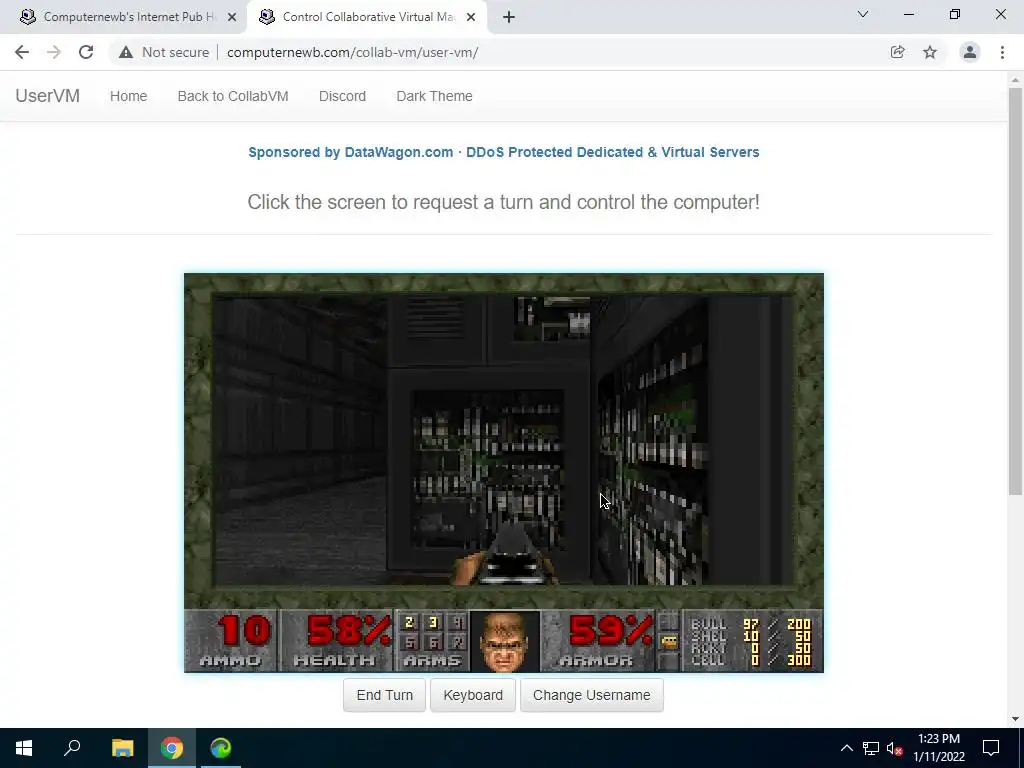The width and height of the screenshot is (1024, 768).
Task: Click the '10' AMMO counter
Action: coord(245,632)
